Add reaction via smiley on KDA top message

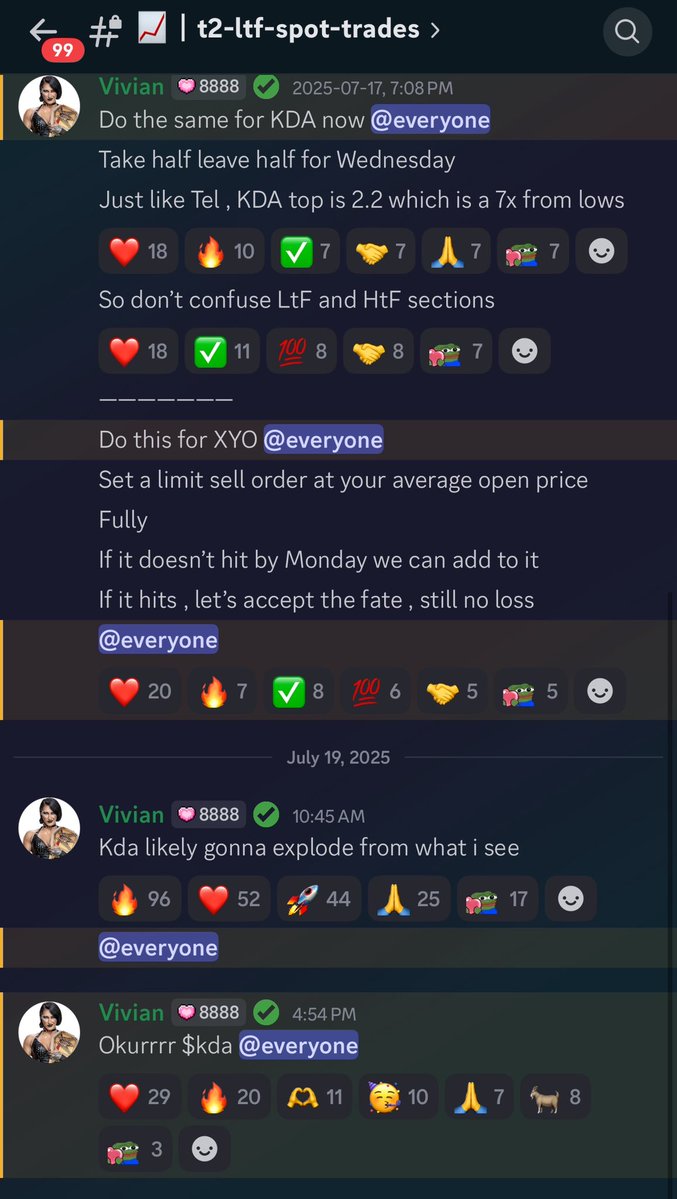(601, 251)
